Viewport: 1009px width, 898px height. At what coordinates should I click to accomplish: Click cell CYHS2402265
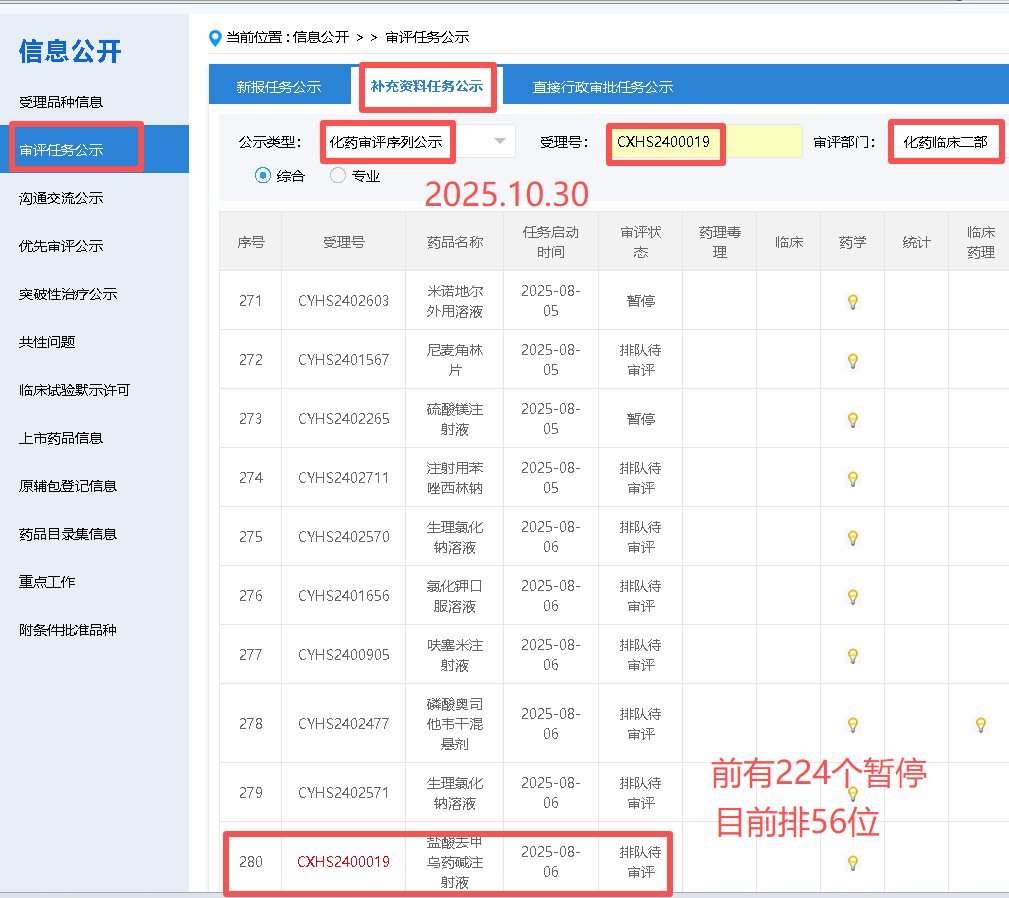[344, 419]
